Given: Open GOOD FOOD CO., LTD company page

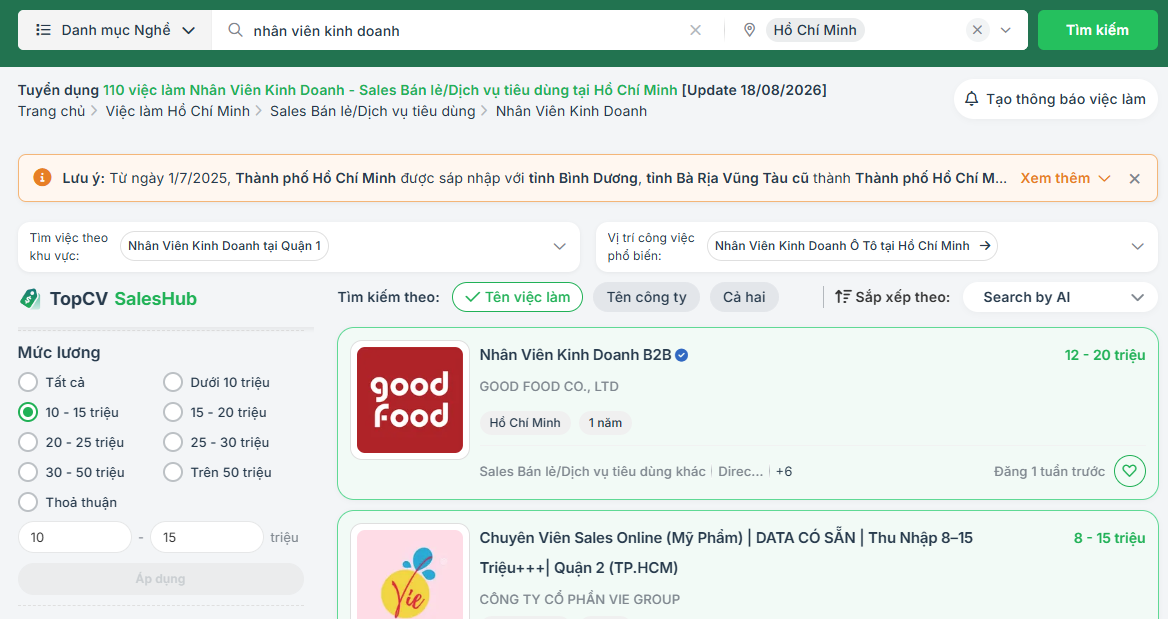Looking at the screenshot, I should [549, 387].
